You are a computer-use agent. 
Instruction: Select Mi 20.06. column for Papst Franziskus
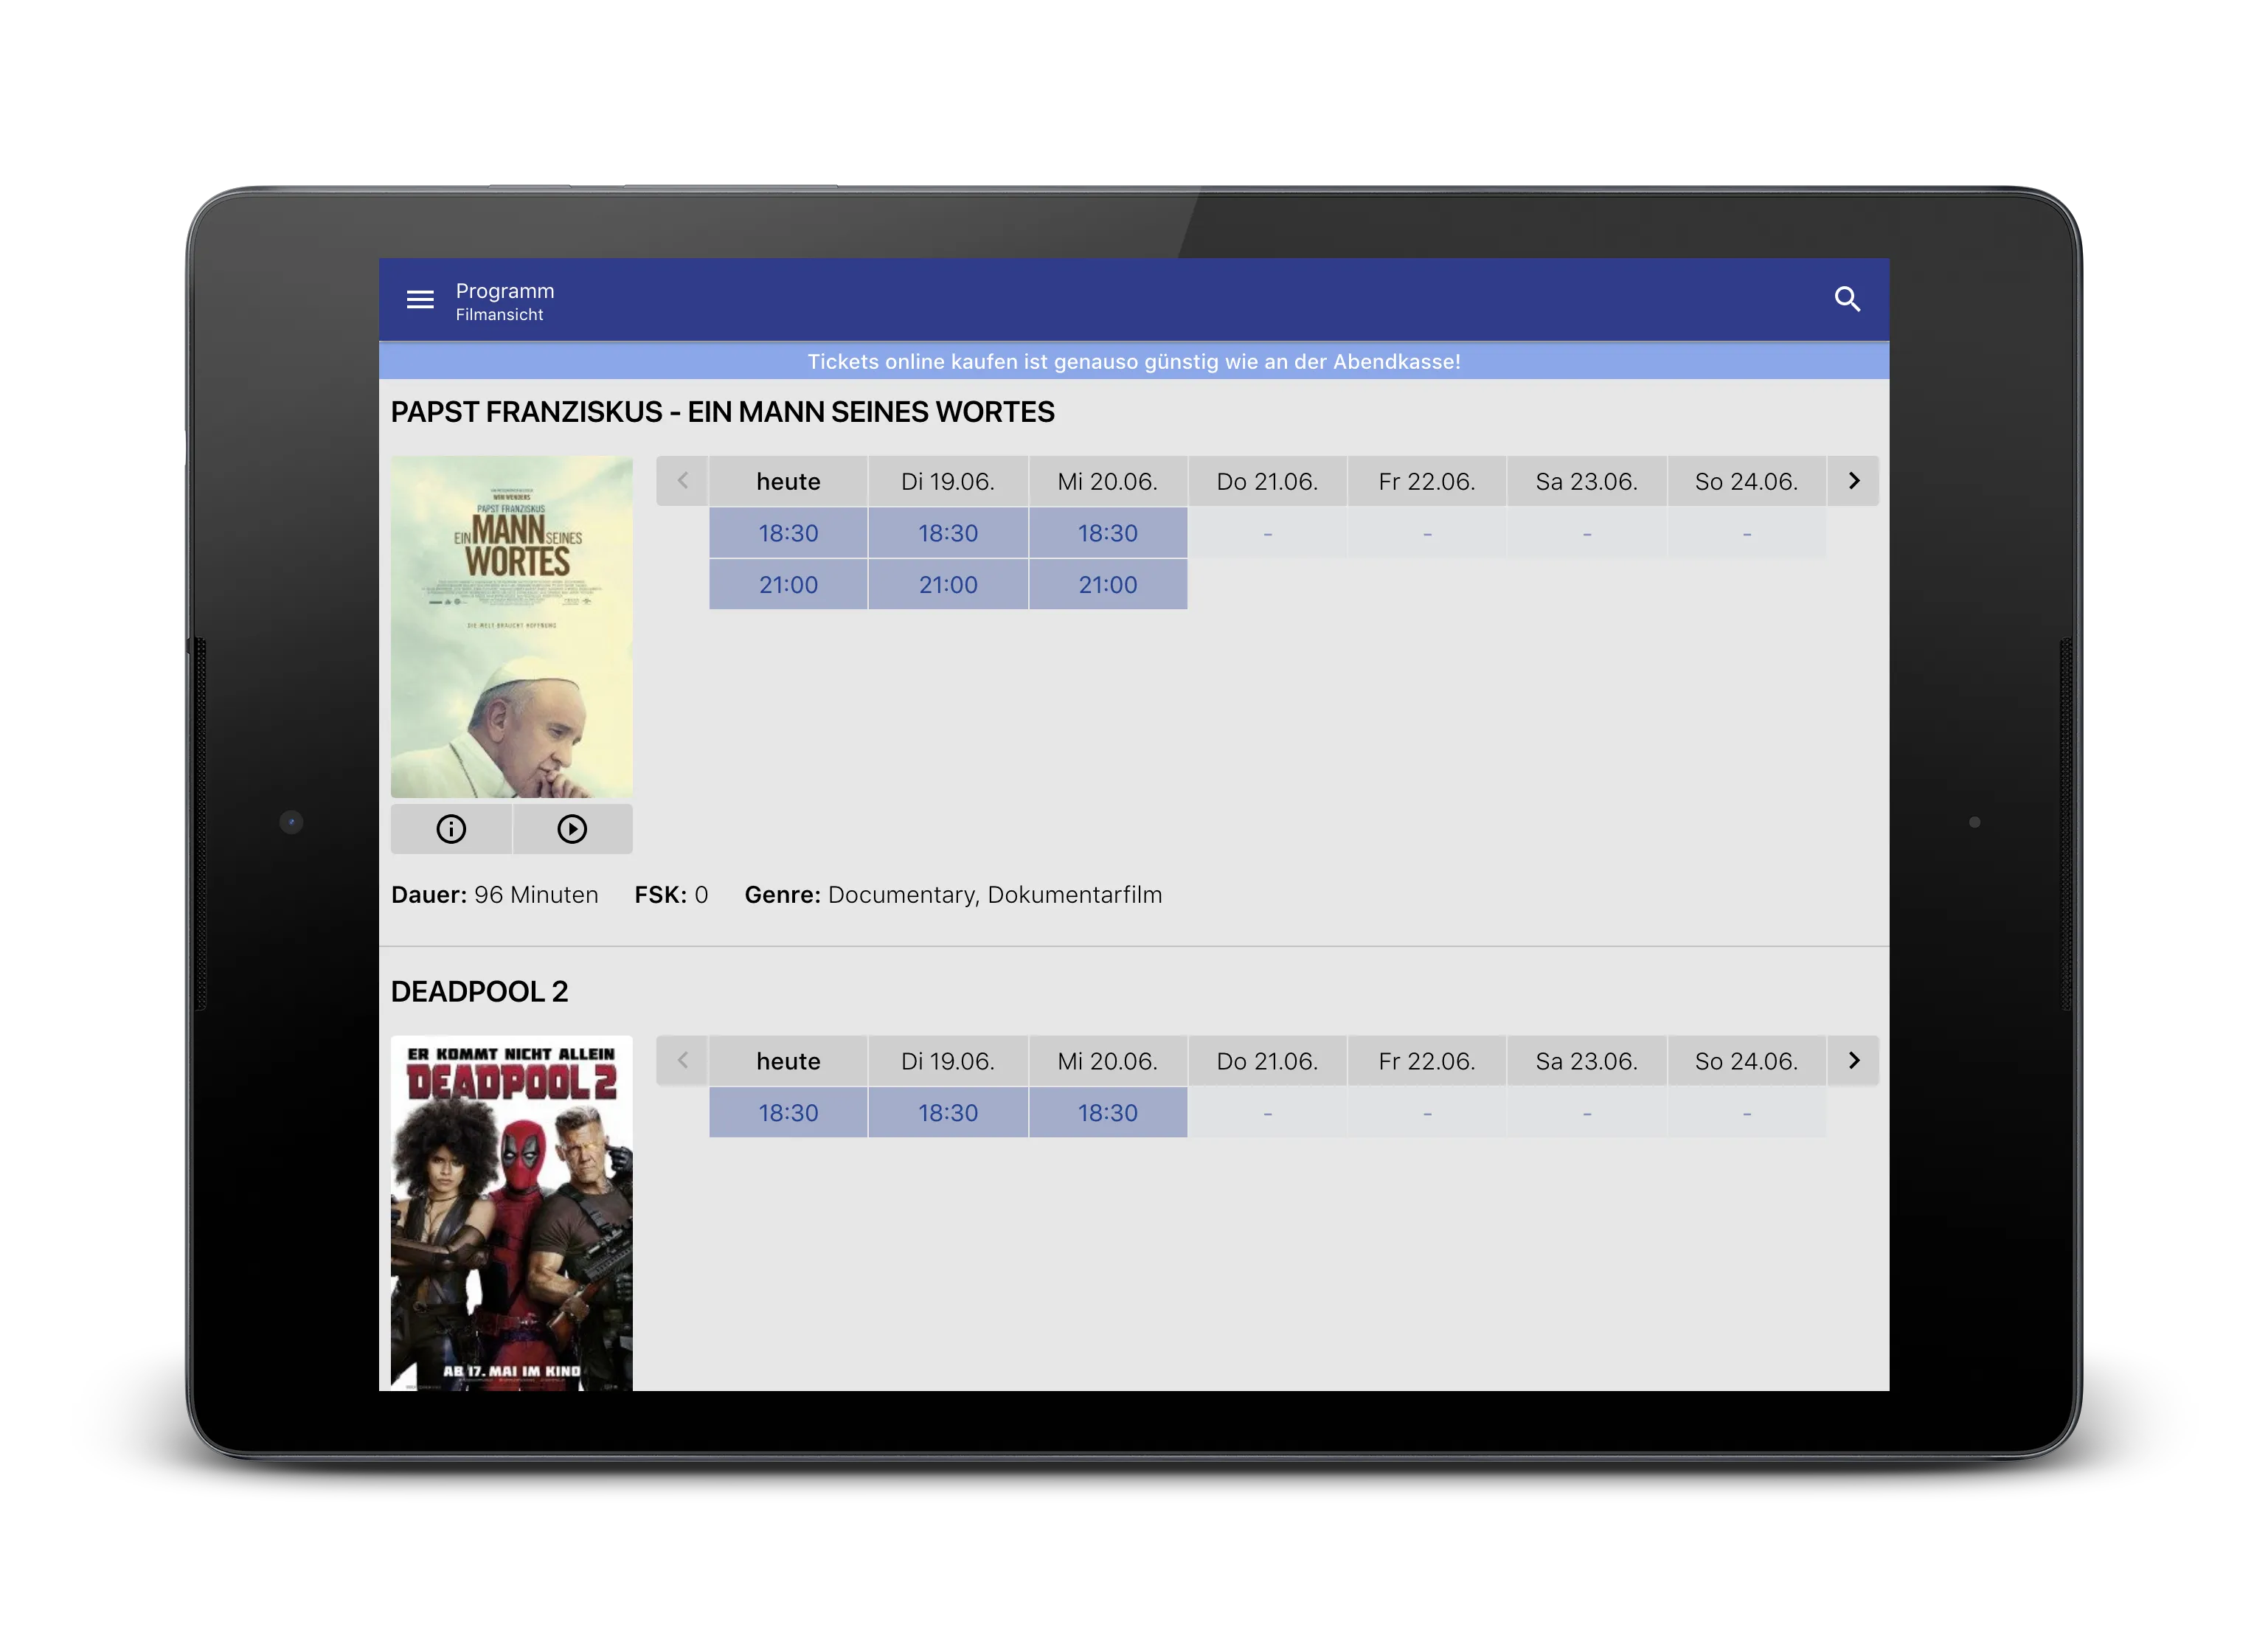pos(1108,481)
